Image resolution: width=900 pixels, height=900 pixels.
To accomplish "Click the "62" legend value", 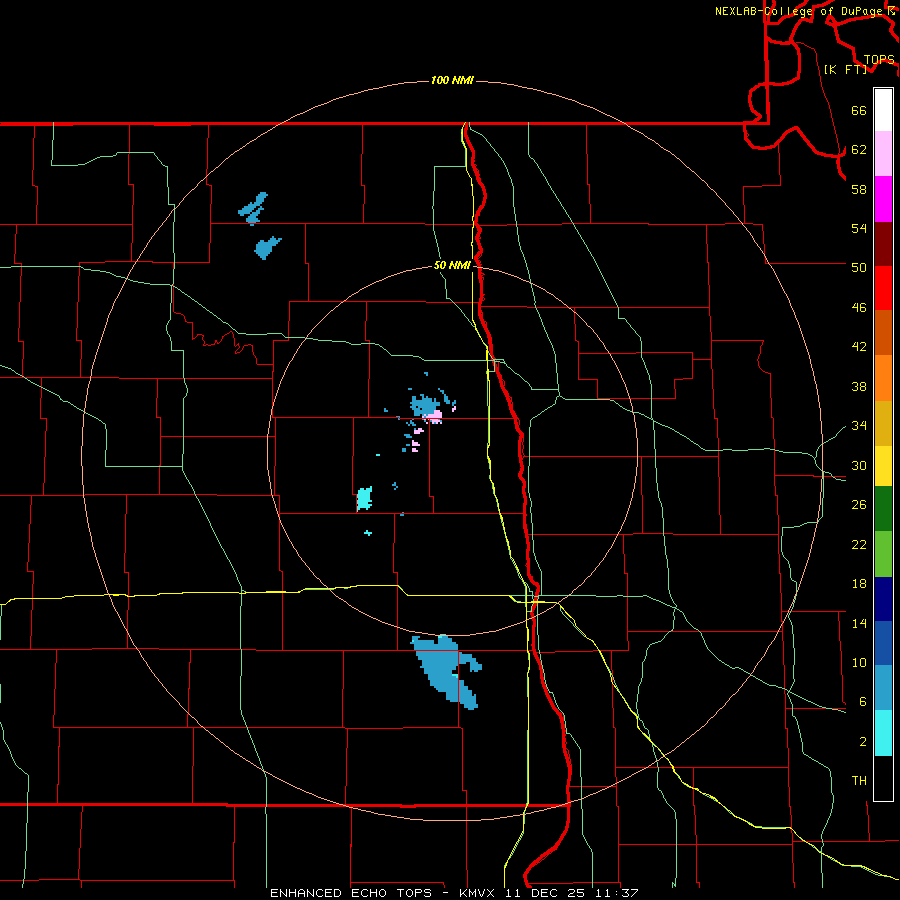I will point(859,150).
